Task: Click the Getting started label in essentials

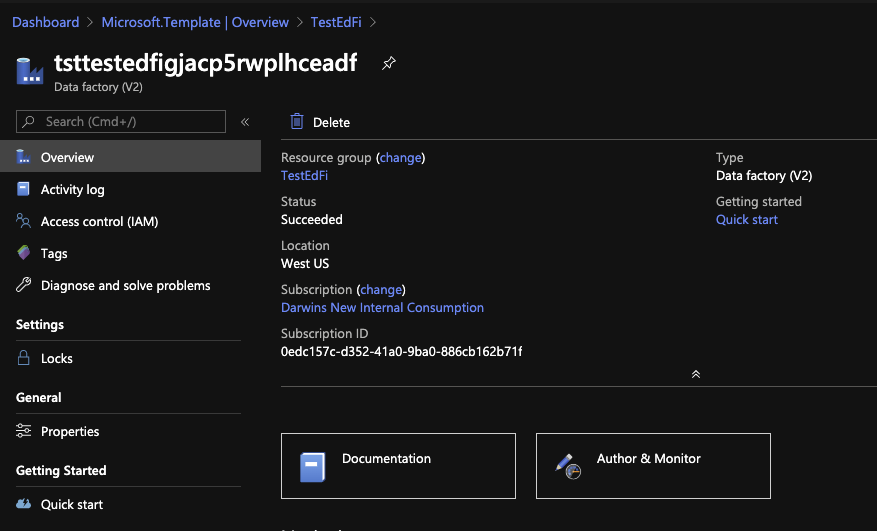Action: tap(759, 201)
